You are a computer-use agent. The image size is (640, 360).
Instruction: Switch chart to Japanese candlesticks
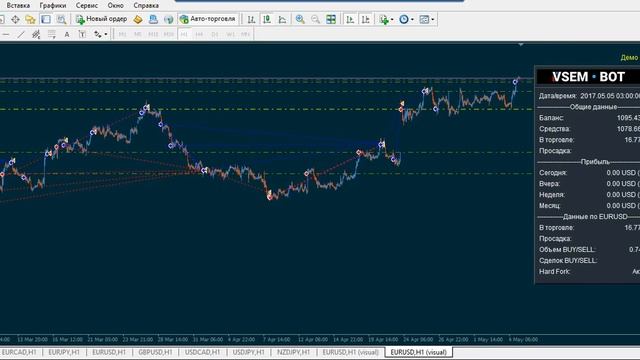(x=267, y=19)
